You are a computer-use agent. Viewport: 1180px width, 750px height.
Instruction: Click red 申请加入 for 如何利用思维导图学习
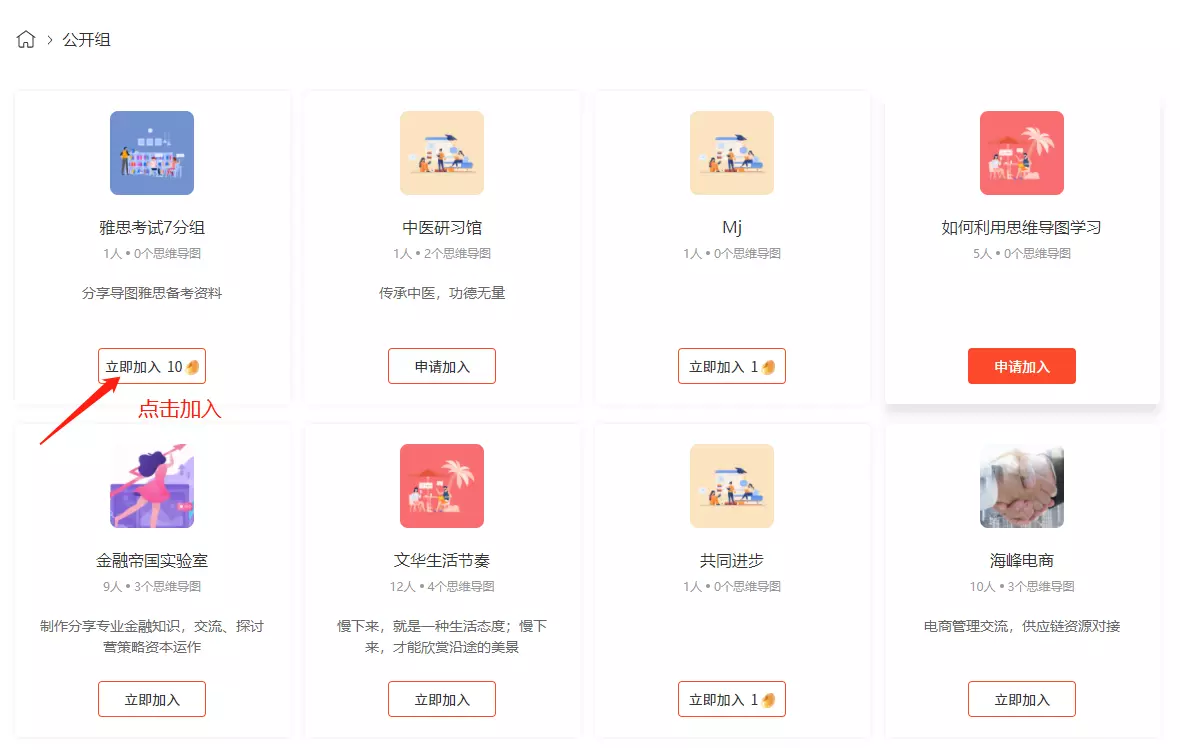pos(1022,366)
